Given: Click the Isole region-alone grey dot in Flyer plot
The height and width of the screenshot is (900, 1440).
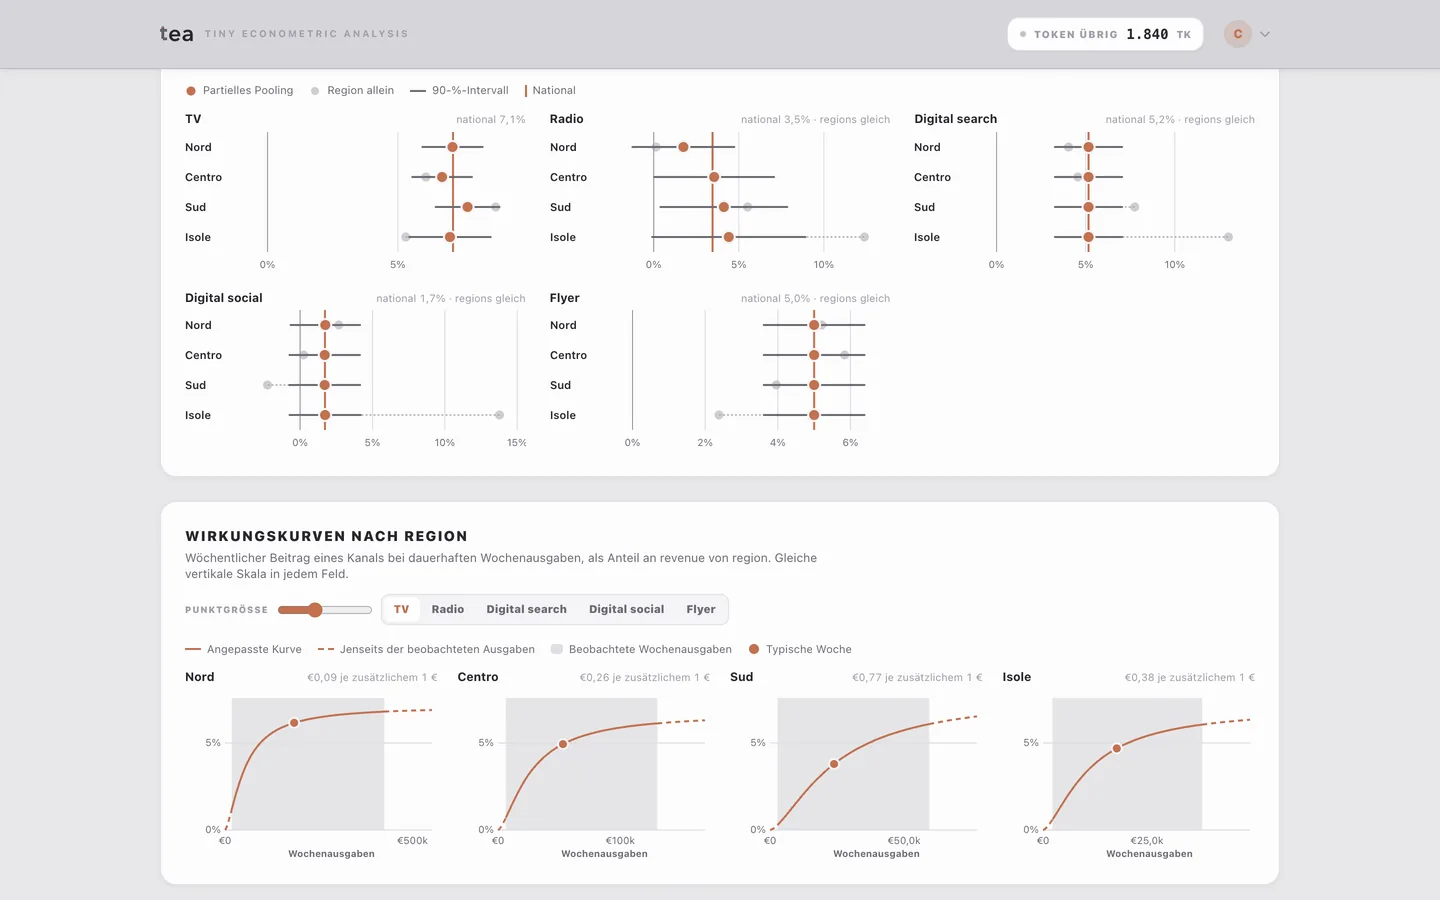Looking at the screenshot, I should pyautogui.click(x=719, y=415).
